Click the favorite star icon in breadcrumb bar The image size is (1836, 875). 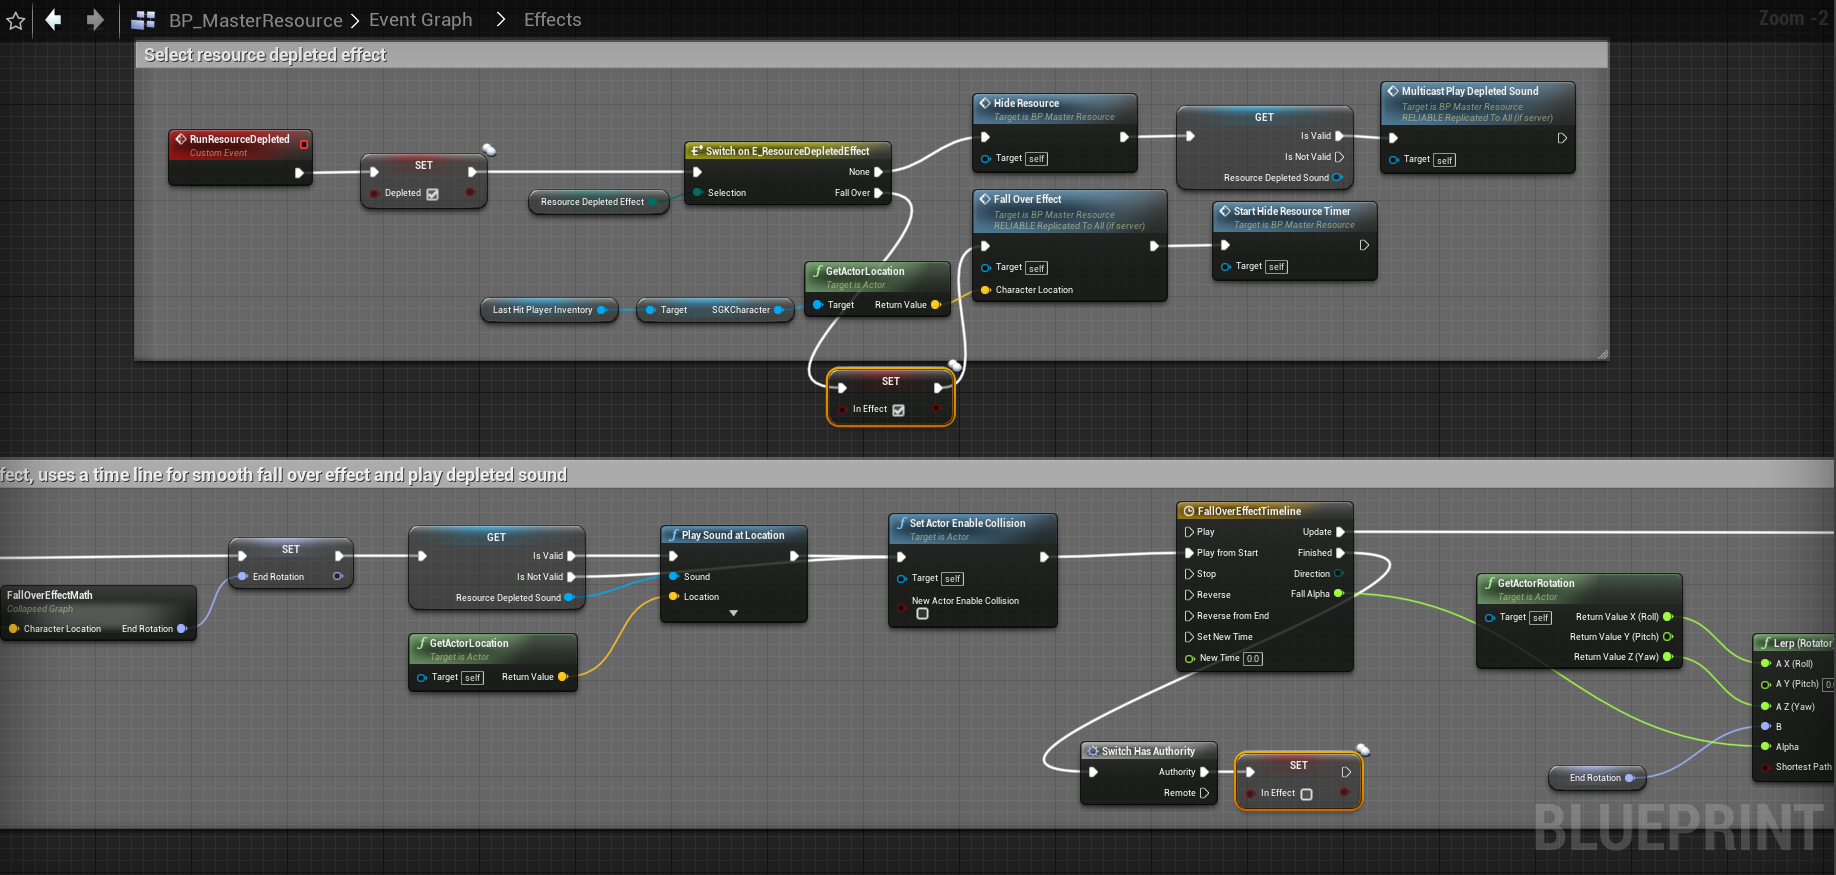pyautogui.click(x=16, y=20)
